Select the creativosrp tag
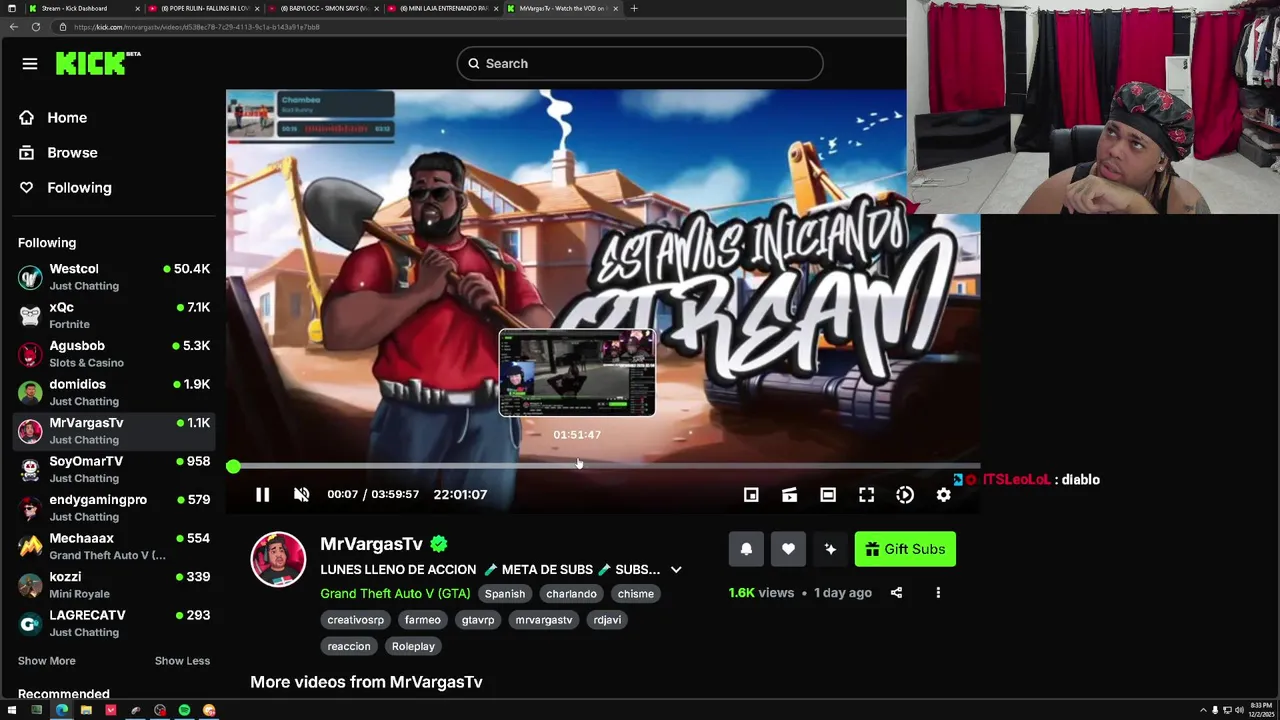 pyautogui.click(x=355, y=620)
